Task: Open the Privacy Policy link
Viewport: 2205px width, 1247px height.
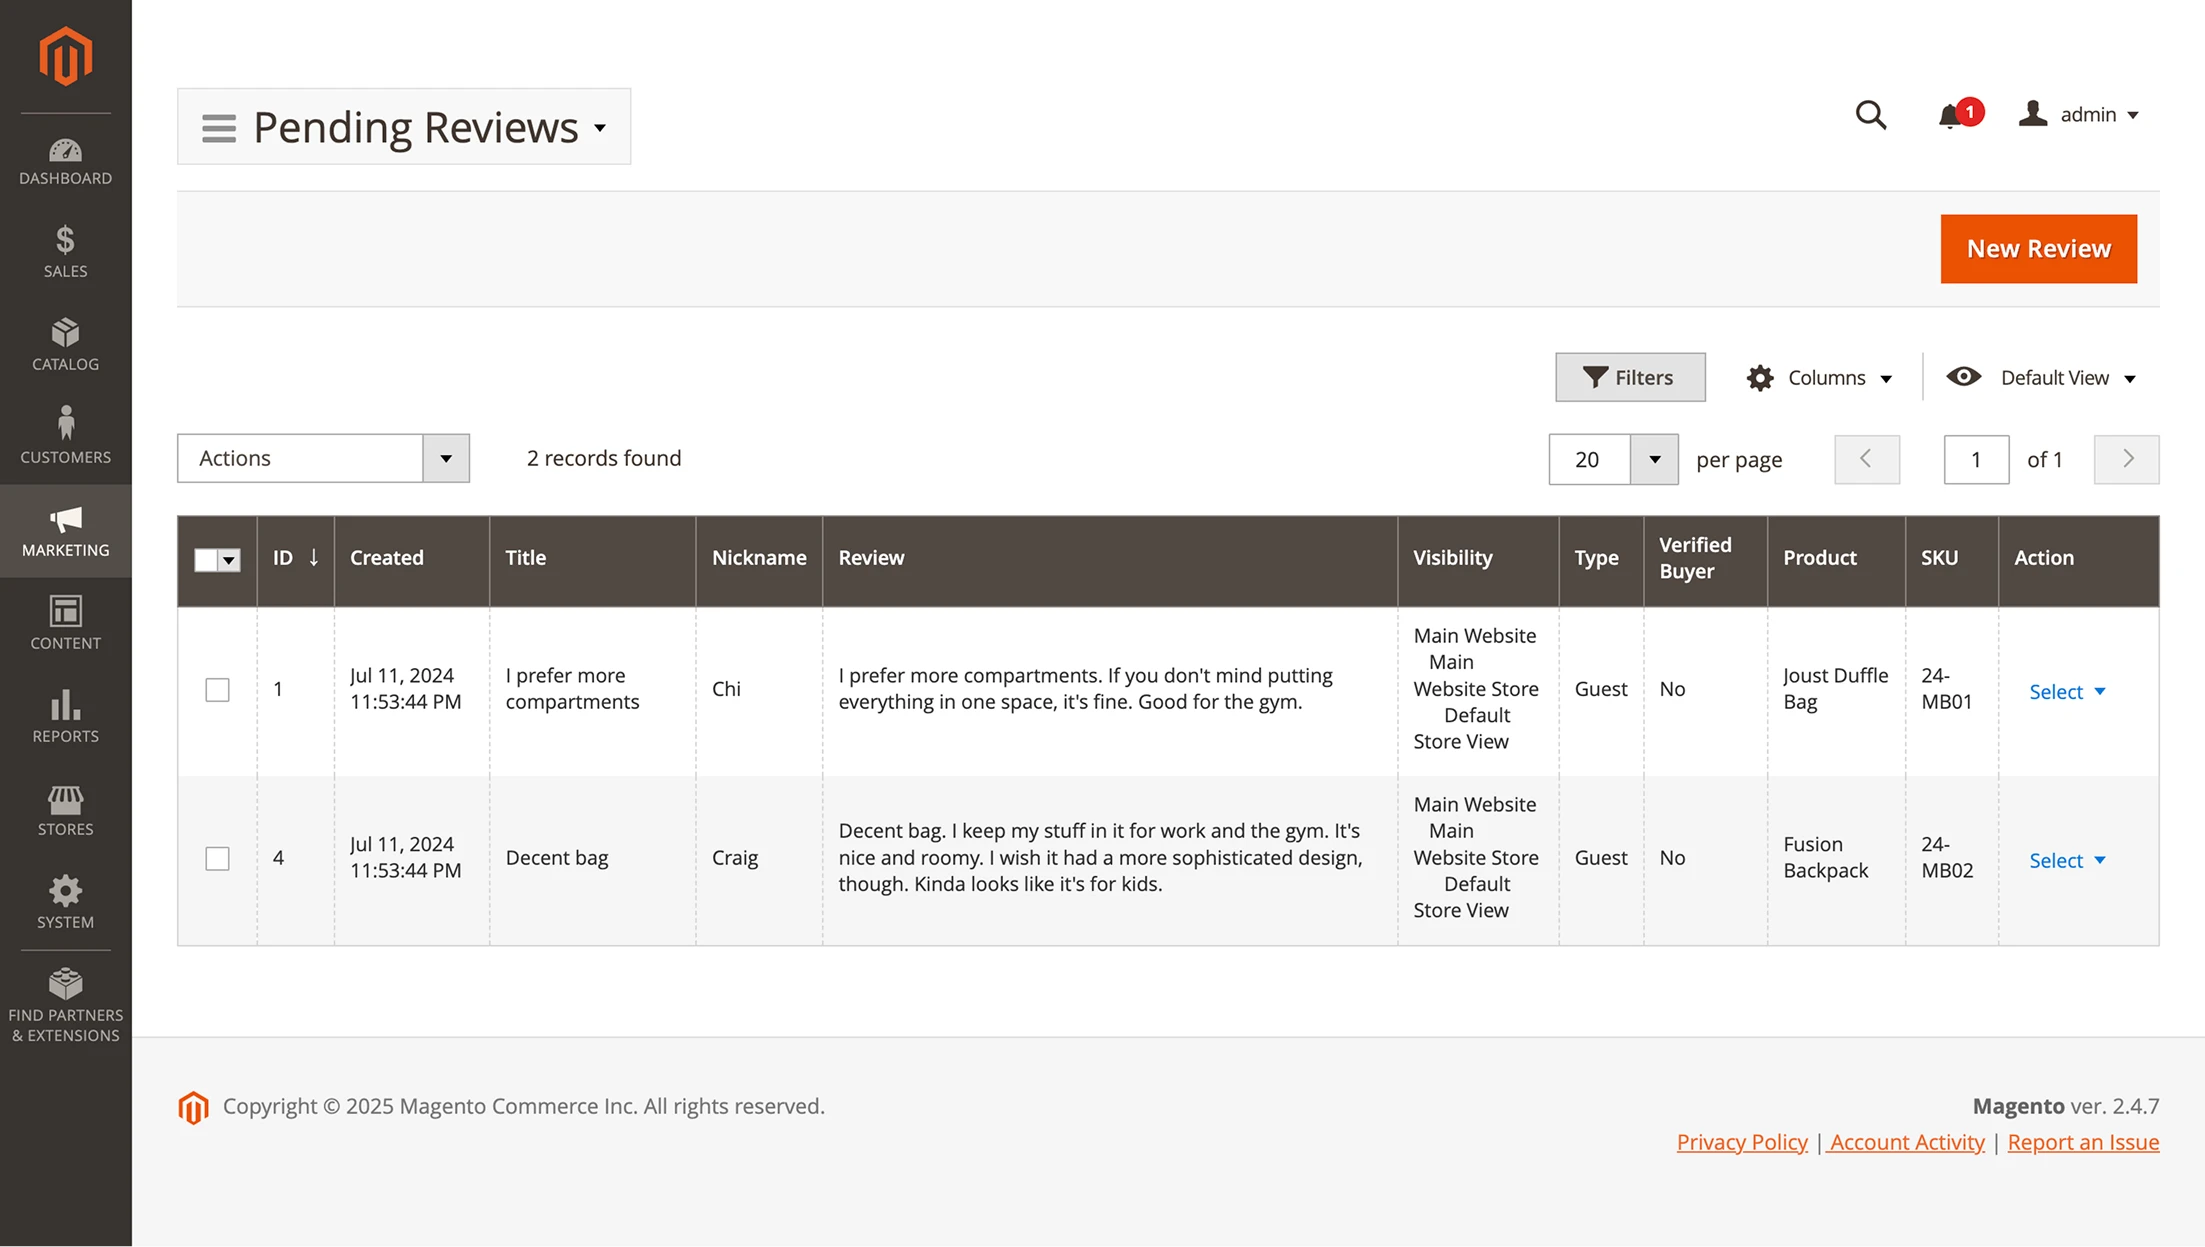Action: 1741,1141
